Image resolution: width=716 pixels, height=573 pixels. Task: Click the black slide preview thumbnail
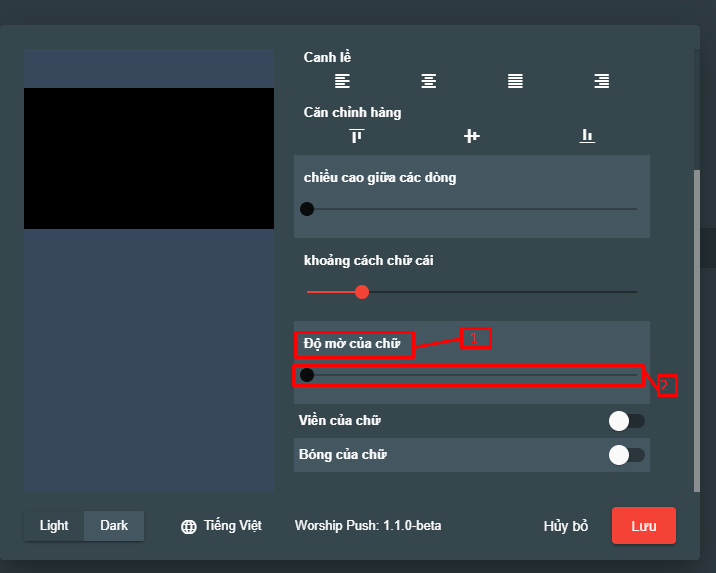coord(149,158)
